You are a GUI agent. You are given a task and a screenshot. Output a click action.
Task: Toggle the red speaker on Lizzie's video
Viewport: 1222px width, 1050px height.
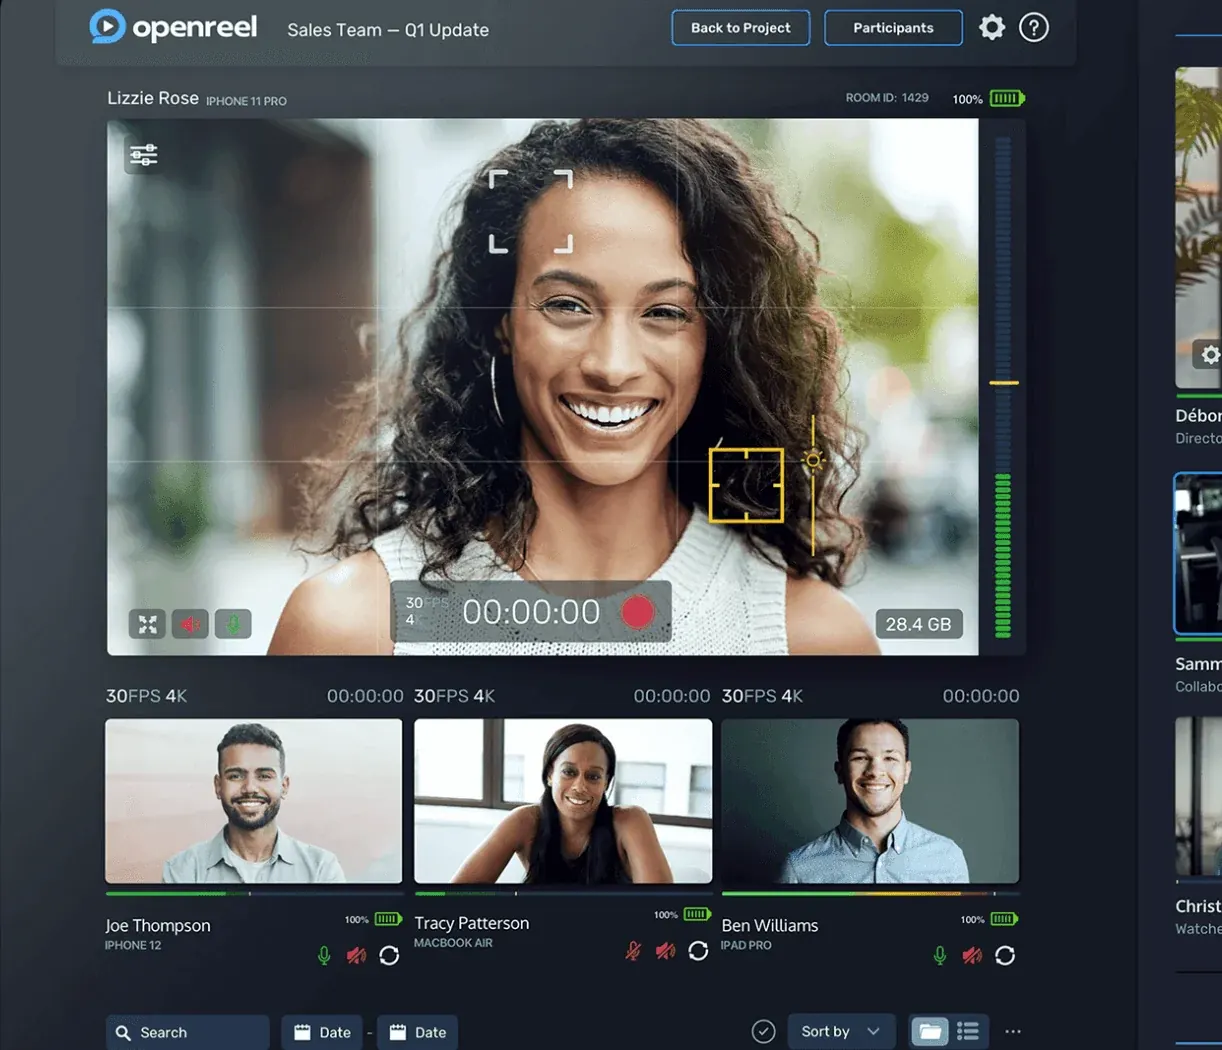(x=190, y=625)
